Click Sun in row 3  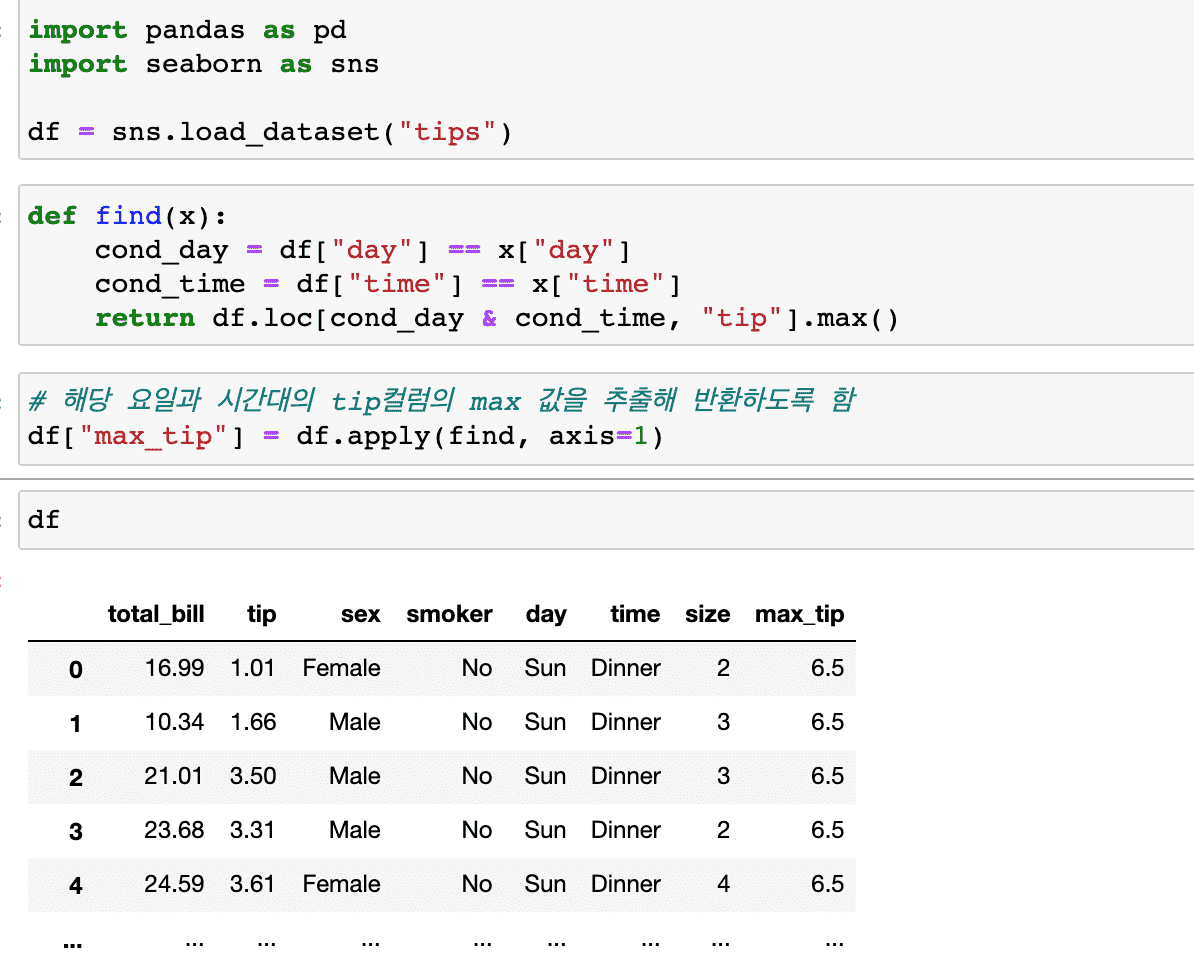545,830
